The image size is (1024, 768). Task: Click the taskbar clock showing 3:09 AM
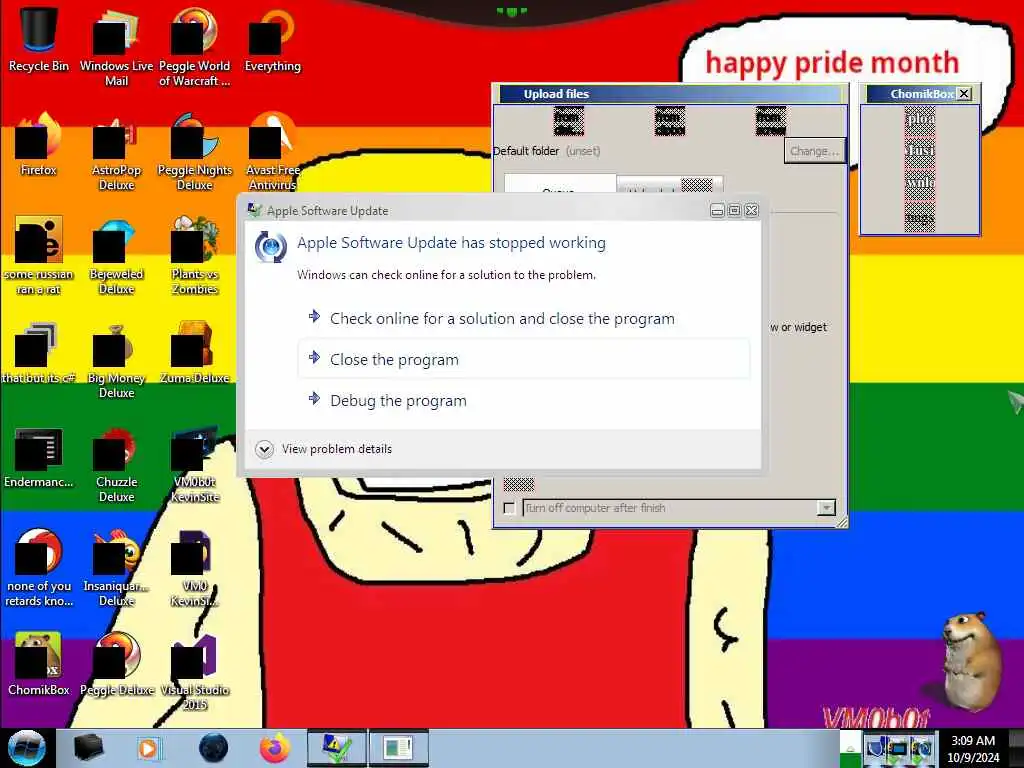tap(973, 748)
